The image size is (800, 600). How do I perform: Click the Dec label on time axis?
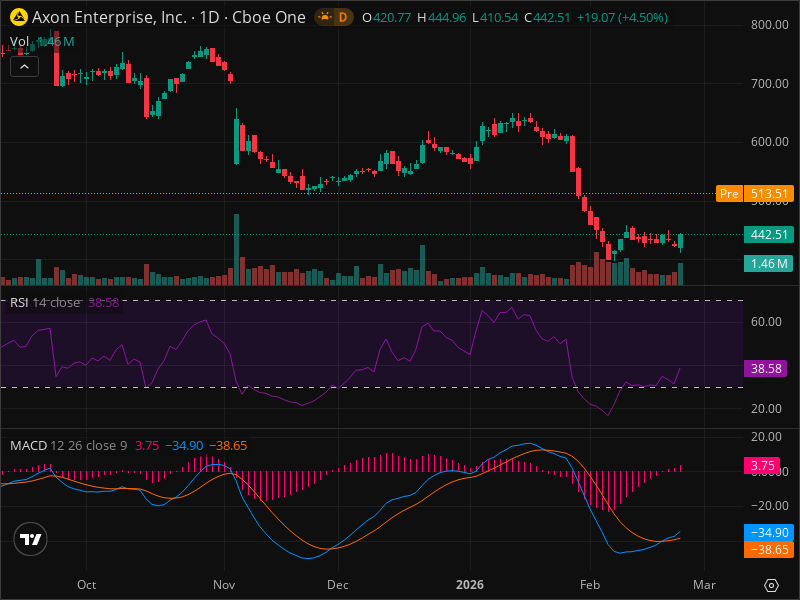tap(338, 585)
